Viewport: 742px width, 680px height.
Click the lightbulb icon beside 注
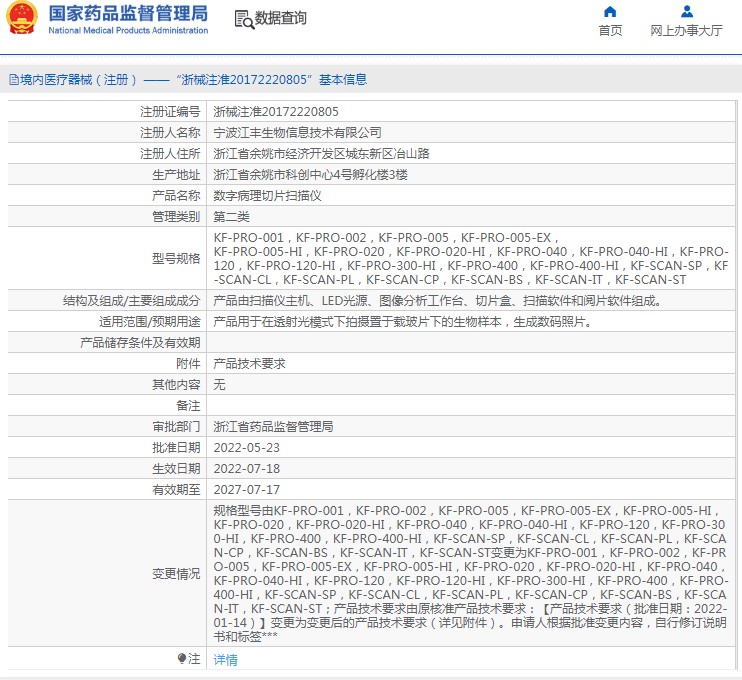(x=182, y=659)
